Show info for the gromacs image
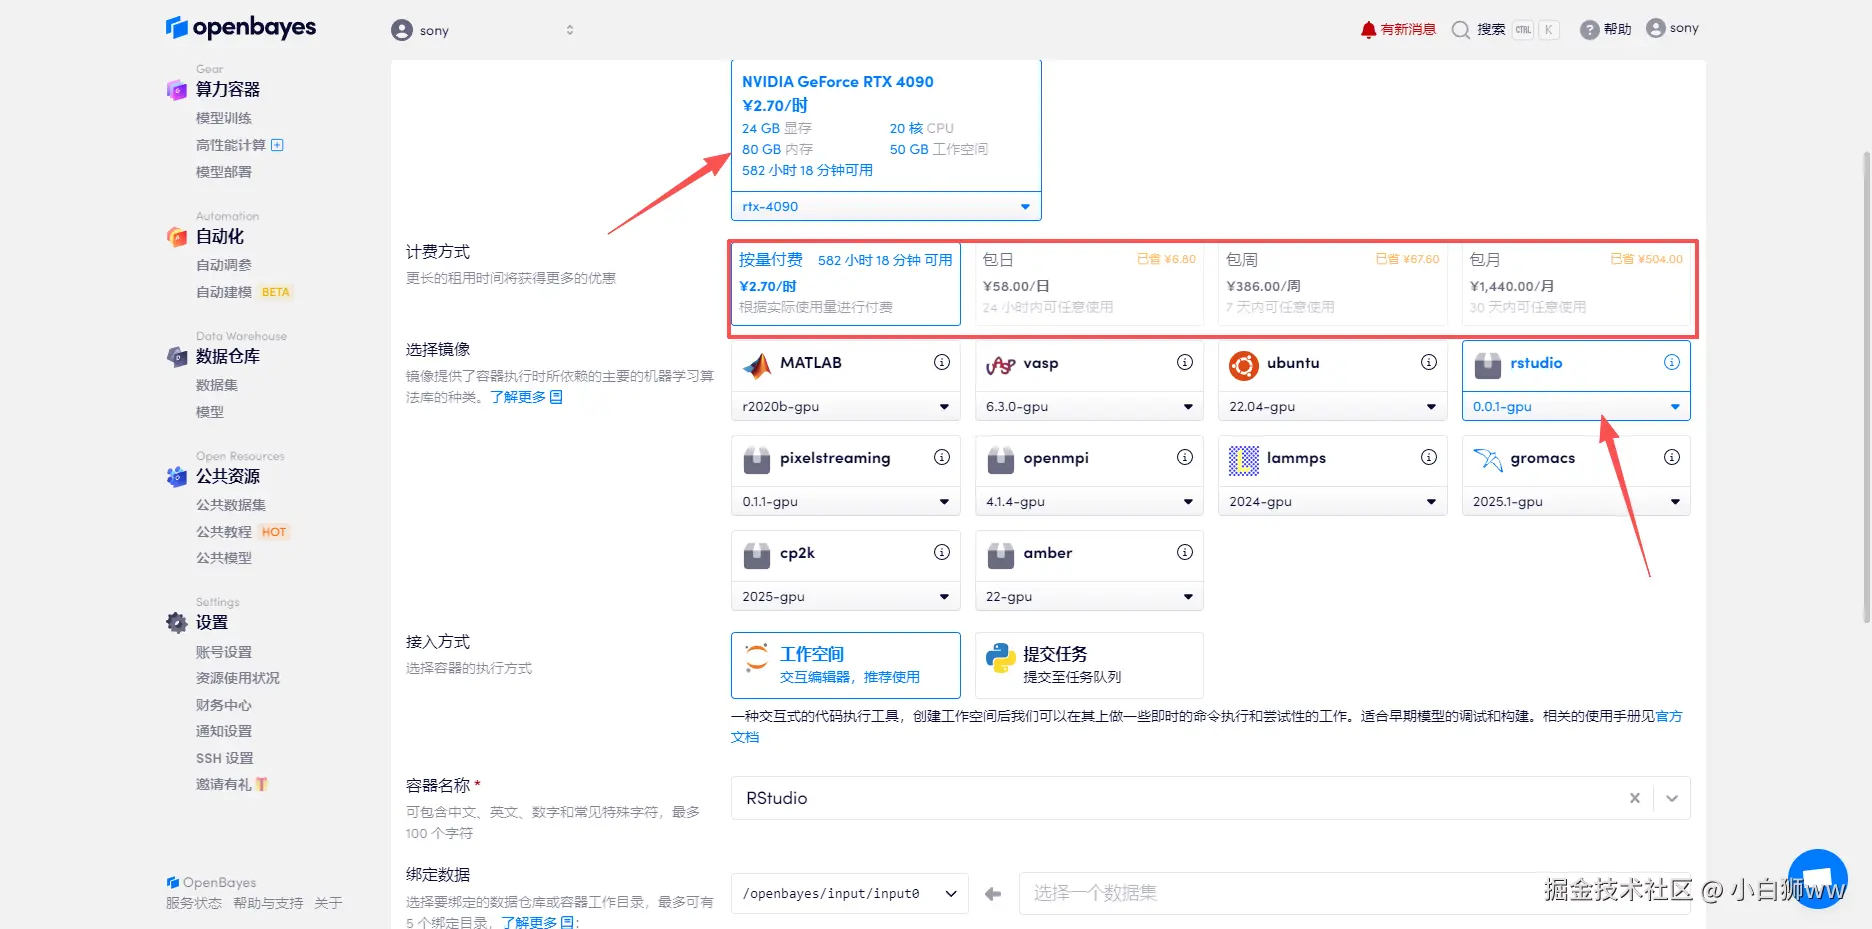The height and width of the screenshot is (929, 1872). (x=1672, y=457)
